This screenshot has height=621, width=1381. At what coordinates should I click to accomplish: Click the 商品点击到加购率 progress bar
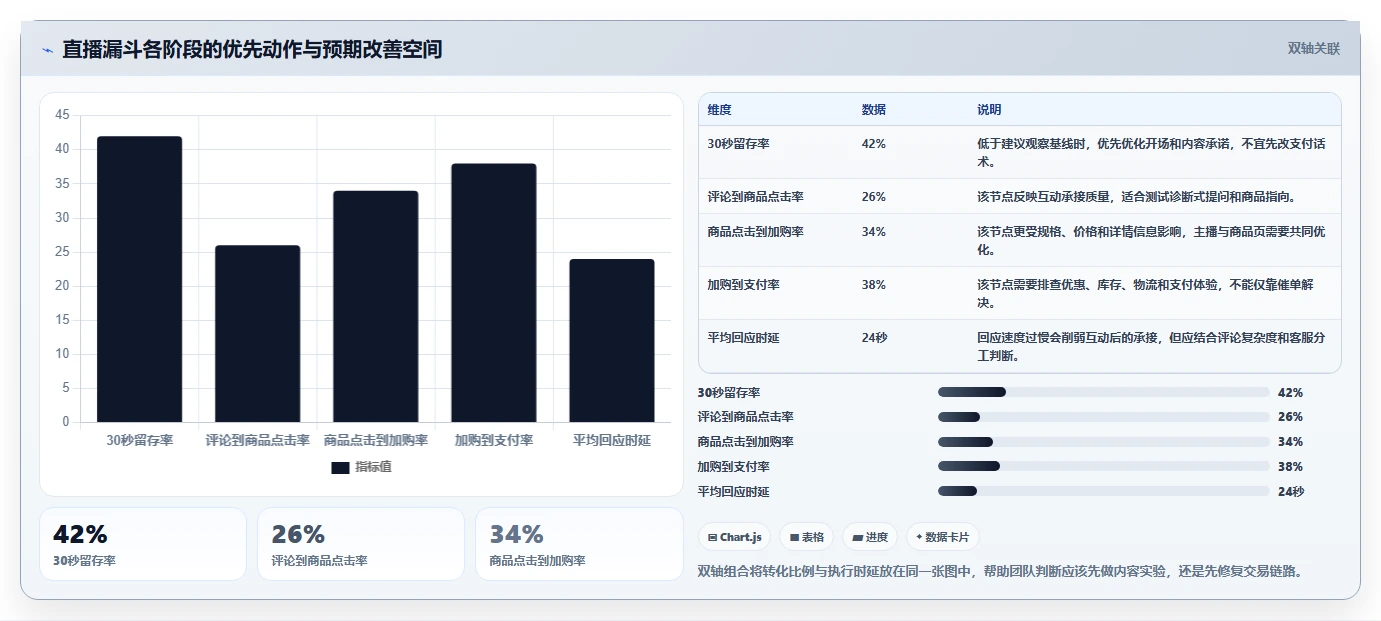[x=1103, y=442]
